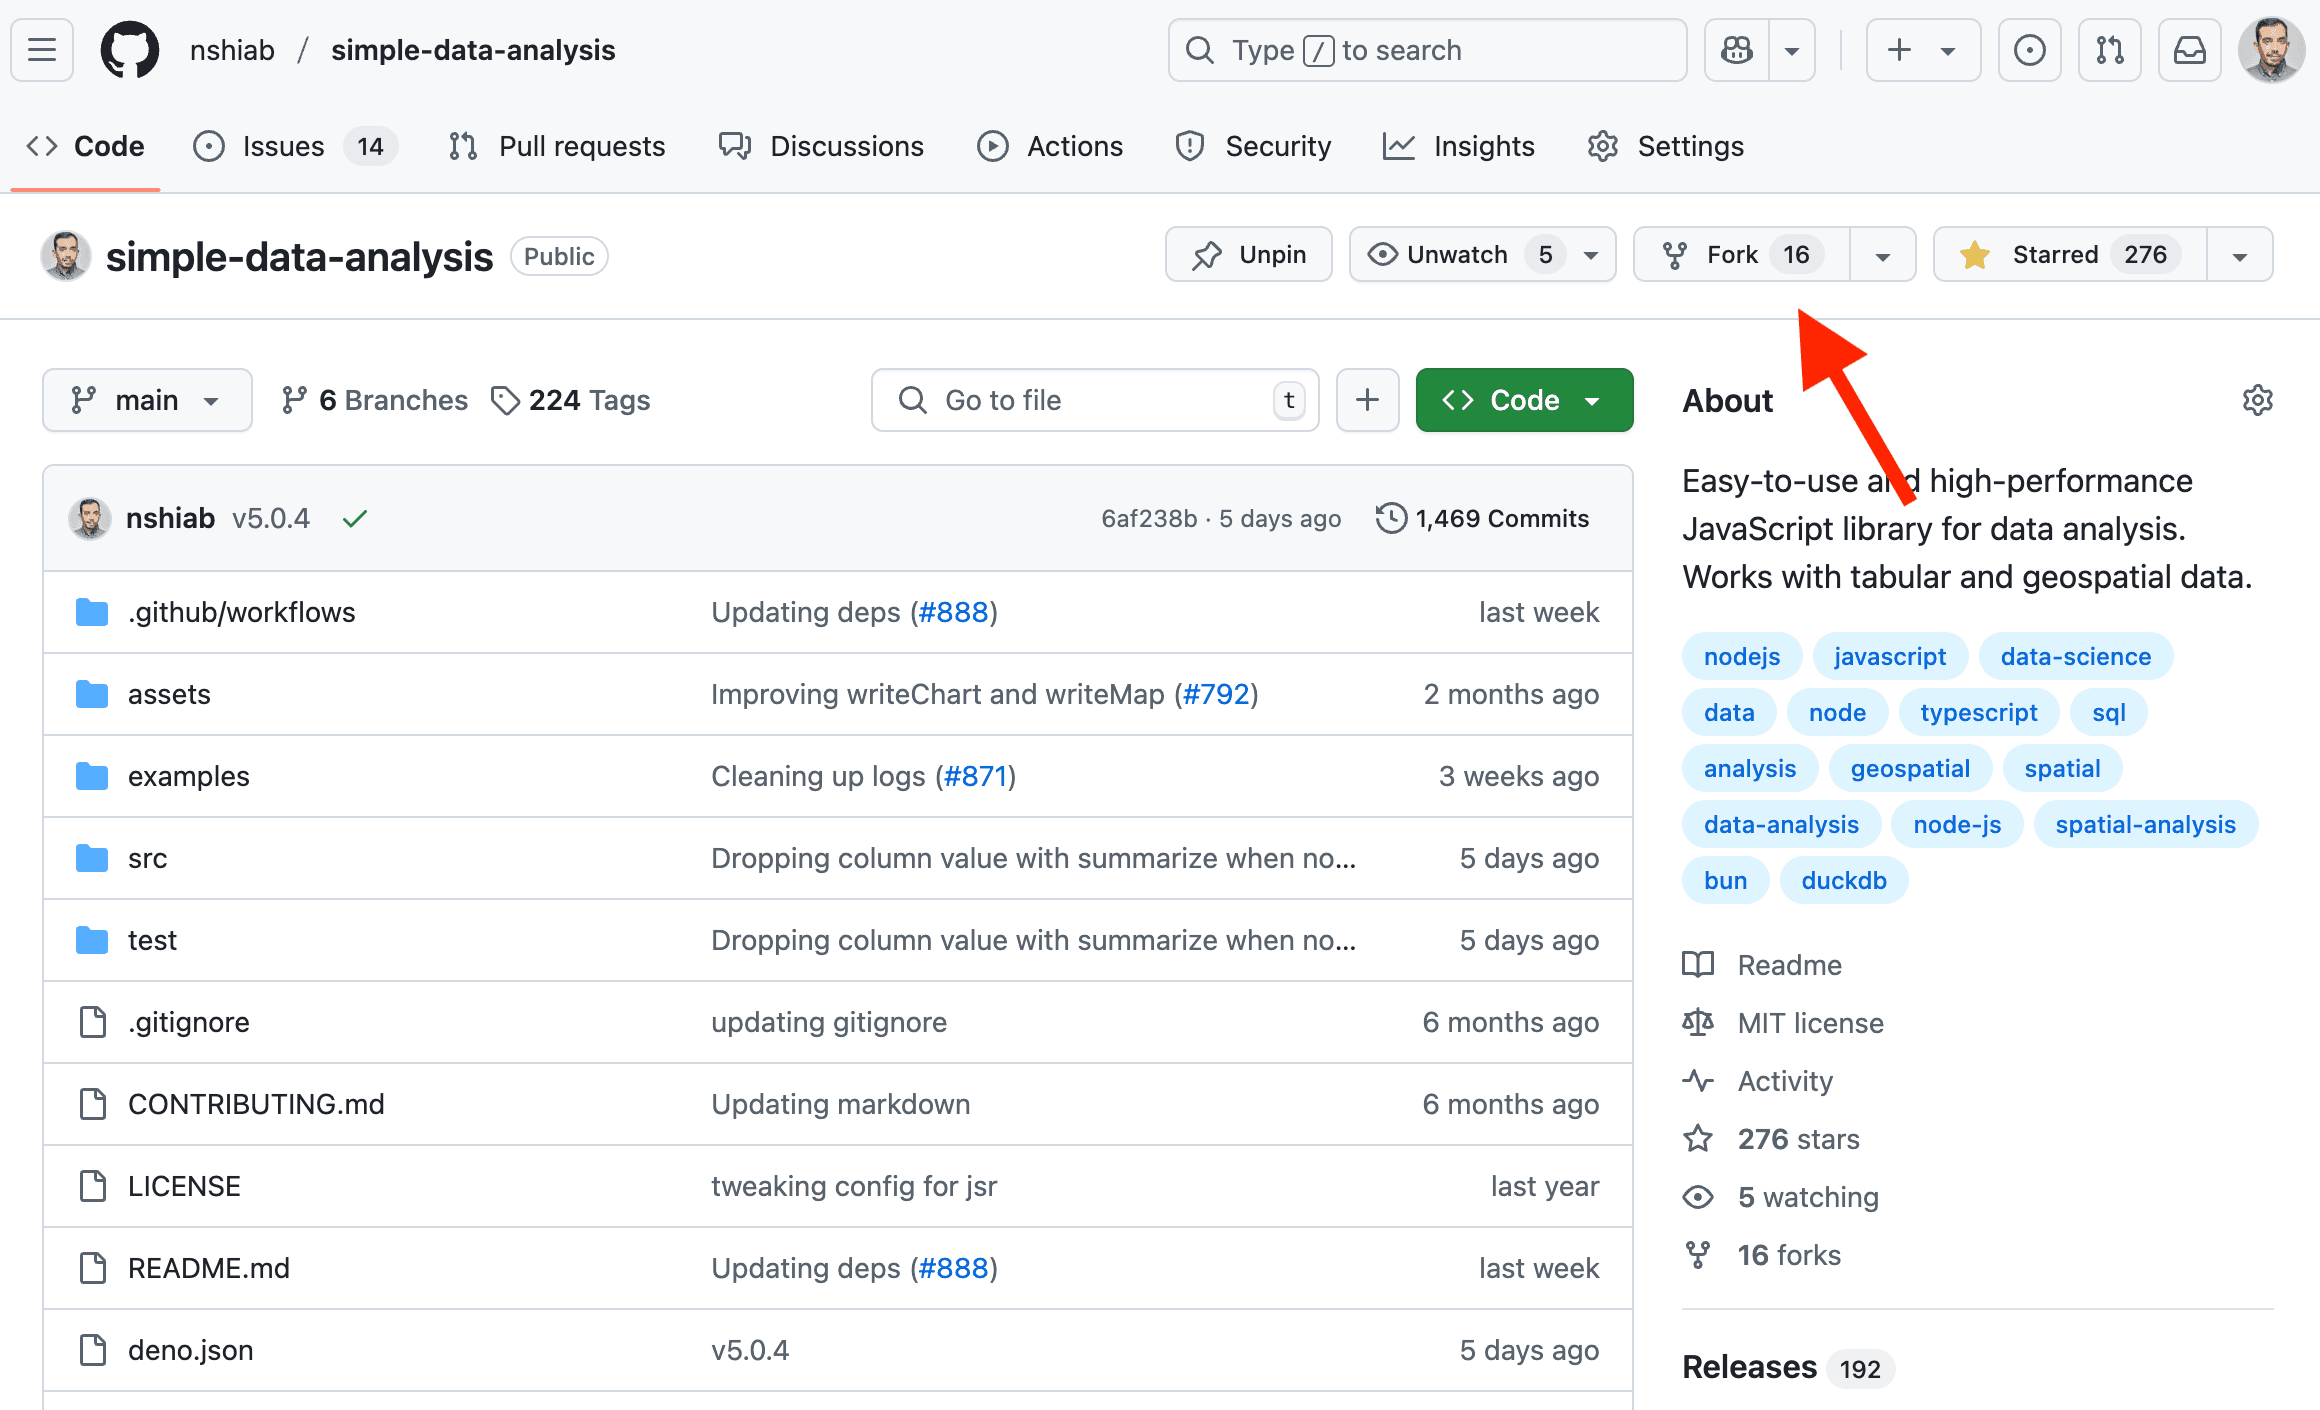Switch to the Issues tab
Image resolution: width=2320 pixels, height=1410 pixels.
pos(295,146)
